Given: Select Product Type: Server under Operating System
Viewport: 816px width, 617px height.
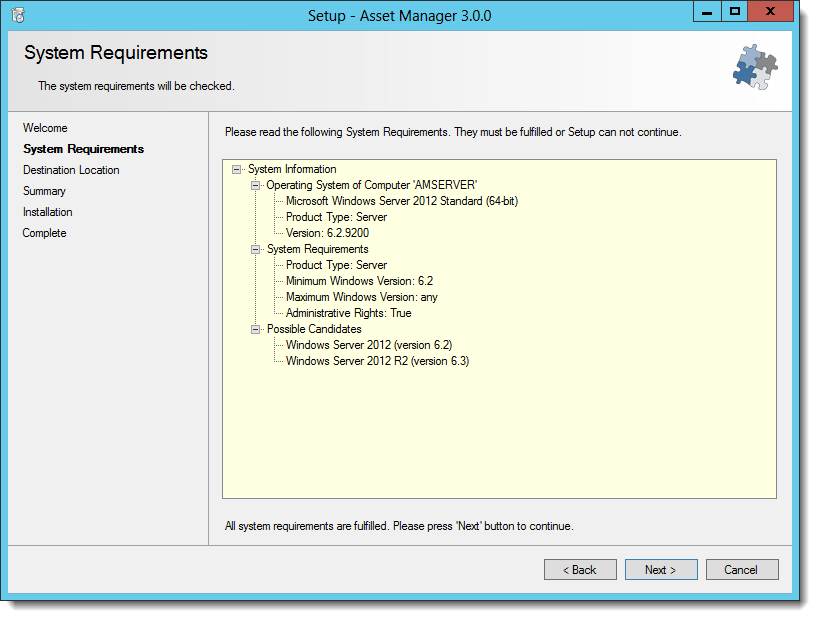Looking at the screenshot, I should coord(336,217).
